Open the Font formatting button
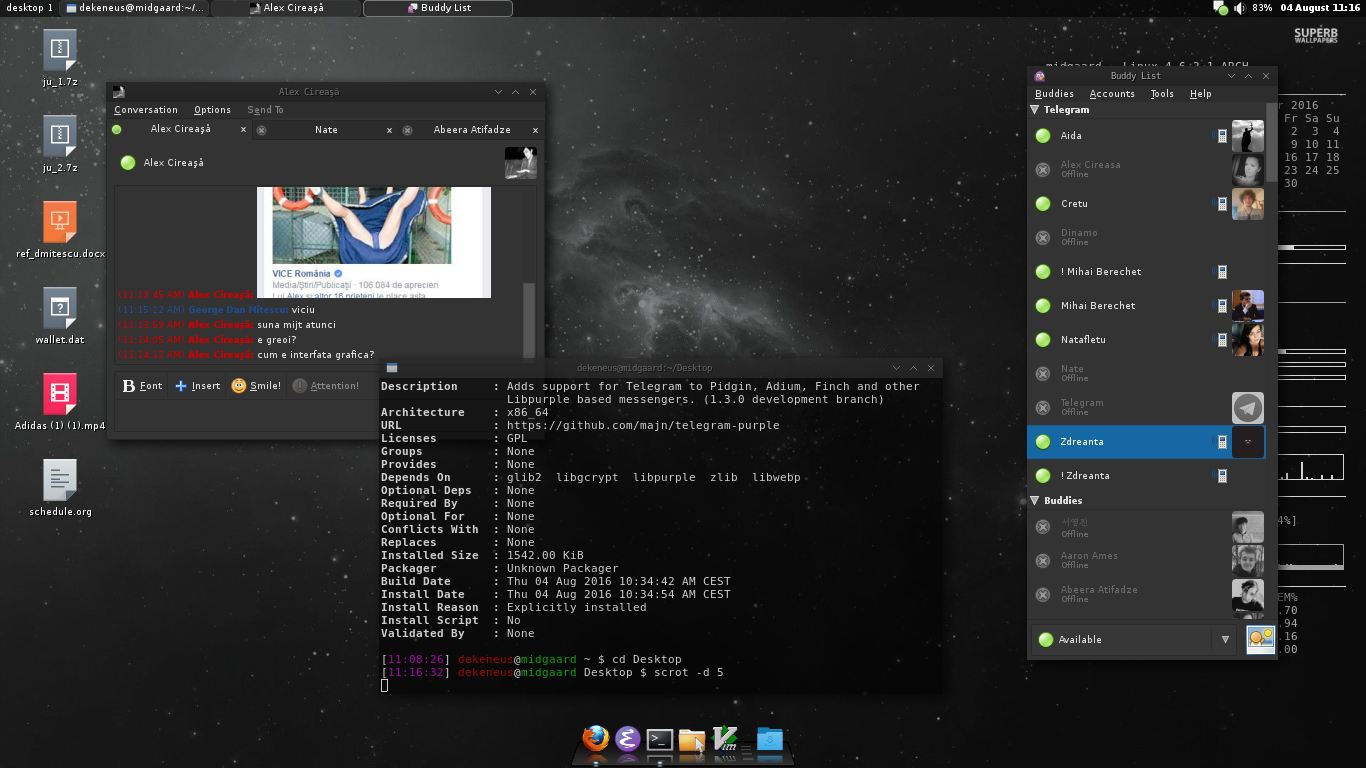The height and width of the screenshot is (768, 1366). point(142,386)
